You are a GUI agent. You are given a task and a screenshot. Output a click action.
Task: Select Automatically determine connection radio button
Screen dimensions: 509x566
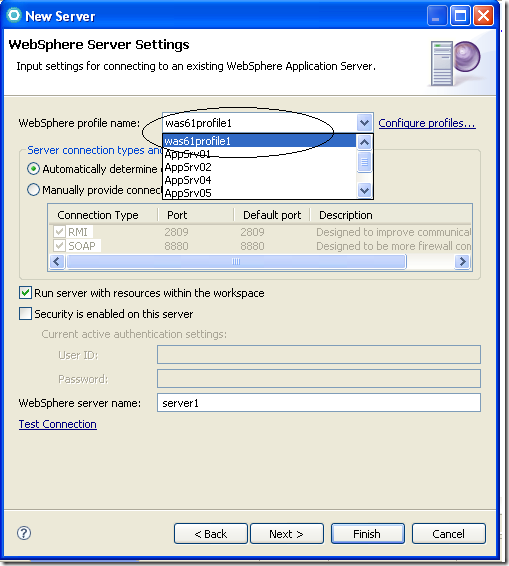coord(33,169)
